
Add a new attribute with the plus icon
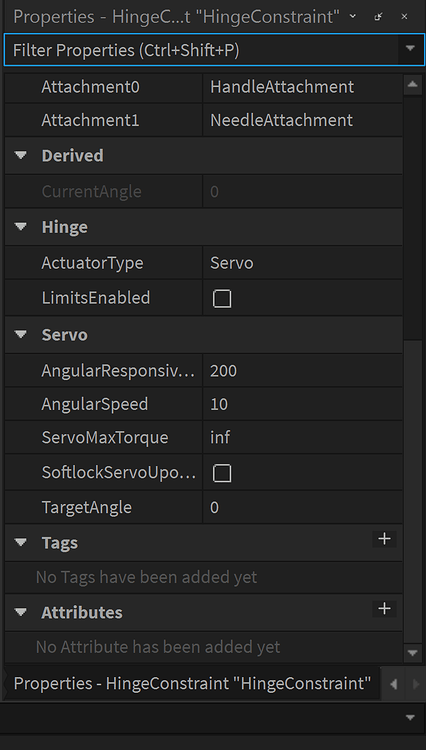point(384,609)
